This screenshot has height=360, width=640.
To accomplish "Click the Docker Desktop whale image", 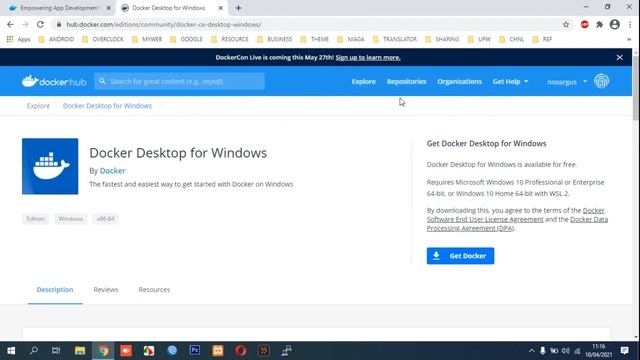I will click(x=50, y=166).
